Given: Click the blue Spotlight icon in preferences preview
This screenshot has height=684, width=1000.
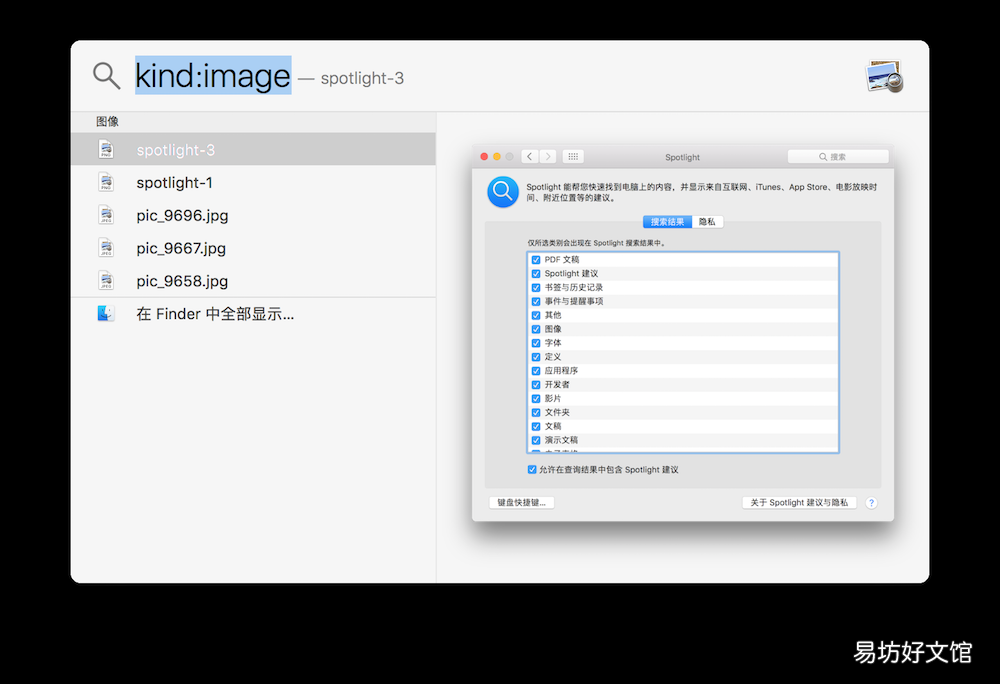Looking at the screenshot, I should [503, 192].
